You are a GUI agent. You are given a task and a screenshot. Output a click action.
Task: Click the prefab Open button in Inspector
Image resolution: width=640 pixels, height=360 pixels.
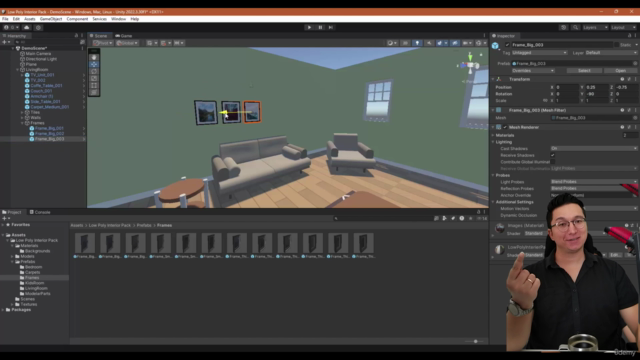[620, 71]
